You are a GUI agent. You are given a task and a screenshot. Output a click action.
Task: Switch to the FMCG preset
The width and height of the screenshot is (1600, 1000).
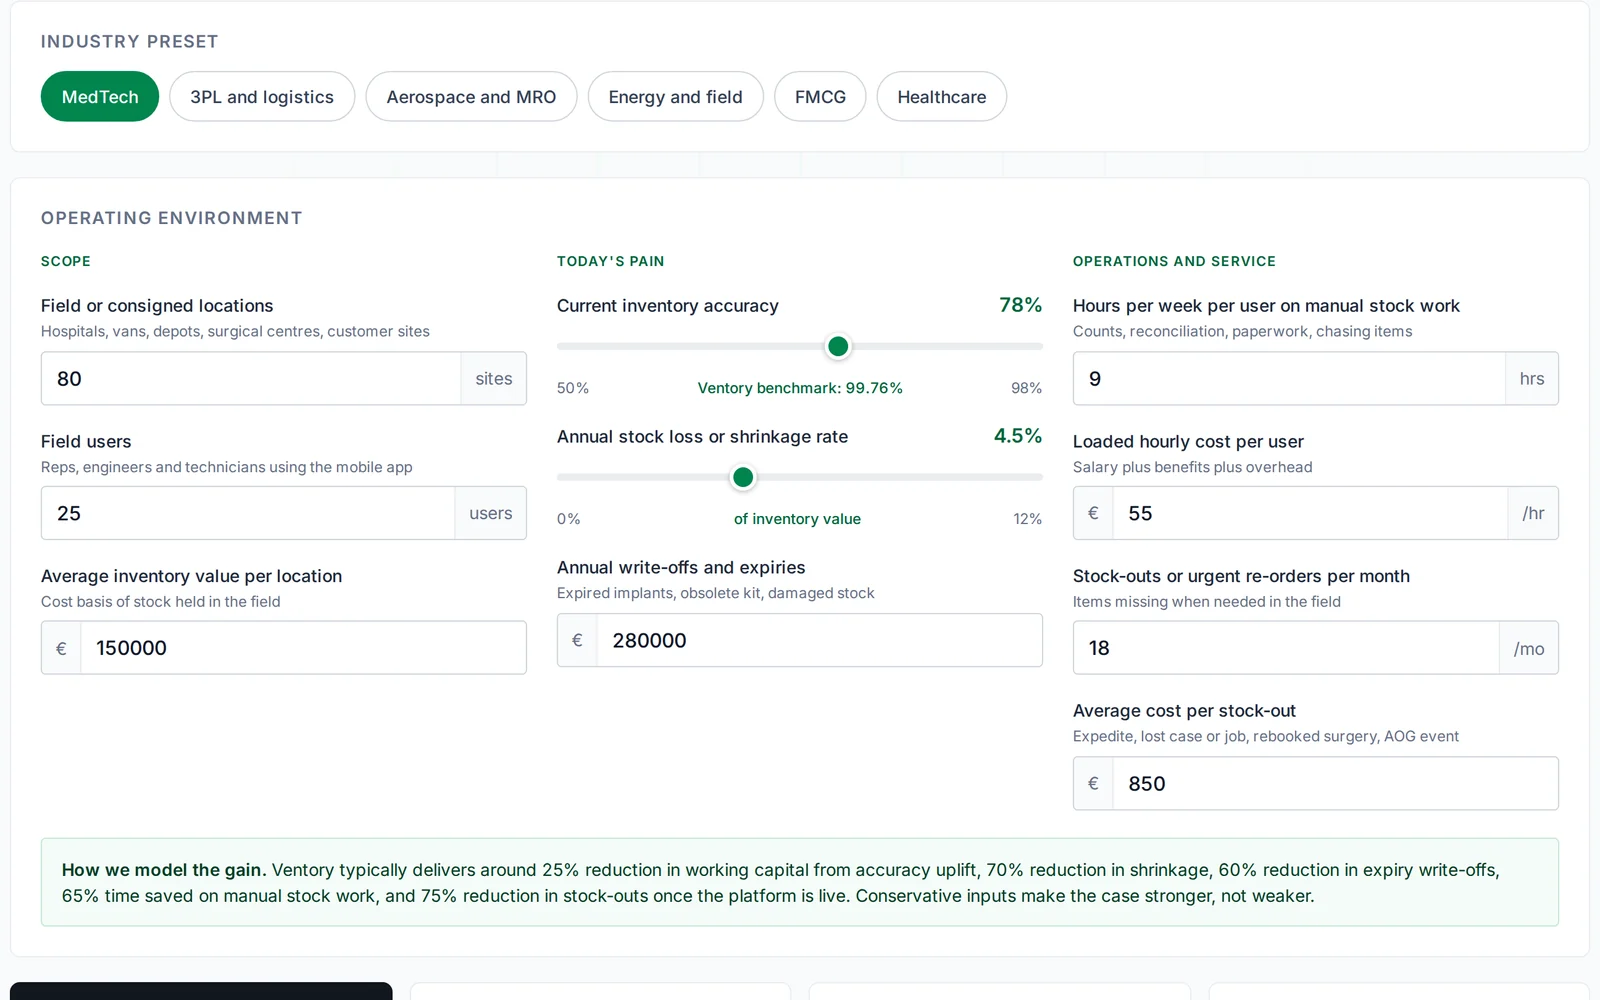click(x=820, y=97)
